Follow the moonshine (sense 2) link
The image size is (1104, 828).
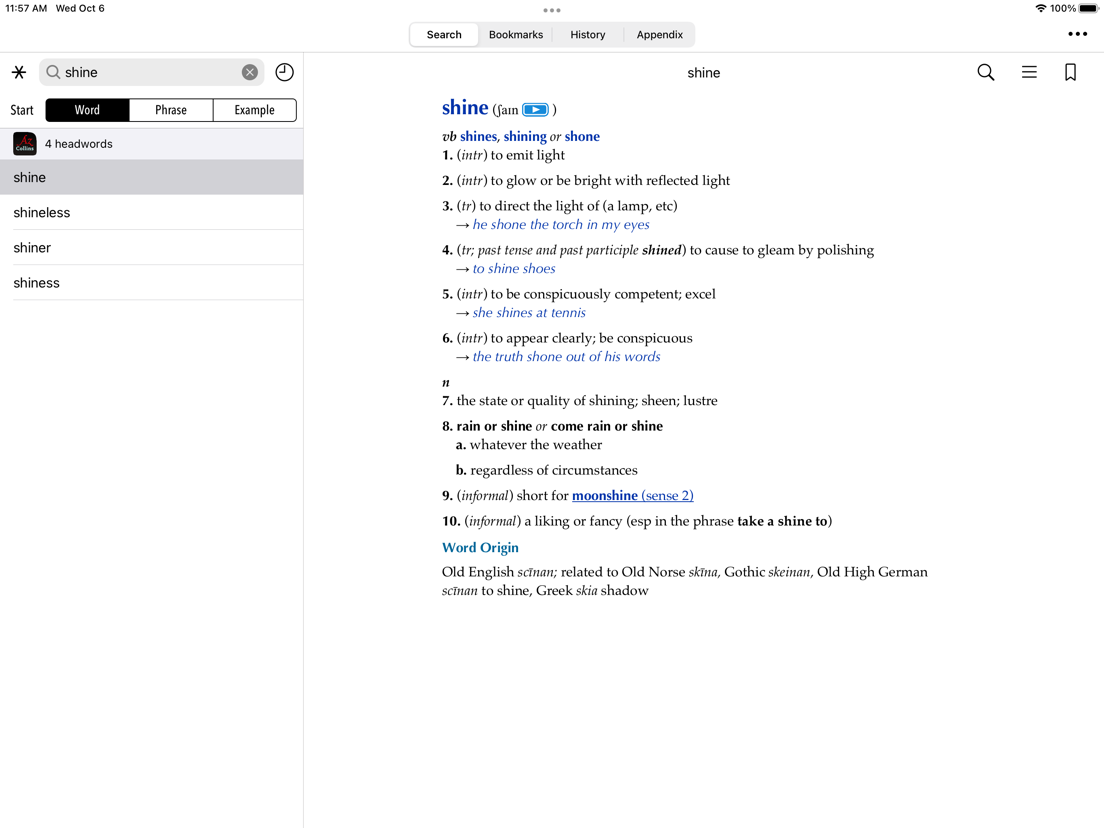click(633, 496)
